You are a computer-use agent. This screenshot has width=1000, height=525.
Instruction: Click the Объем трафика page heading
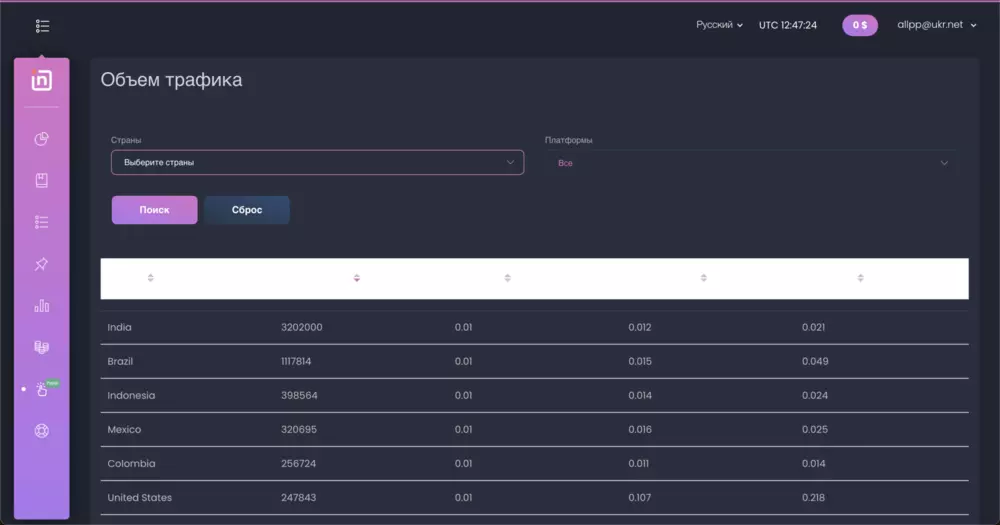(x=171, y=80)
